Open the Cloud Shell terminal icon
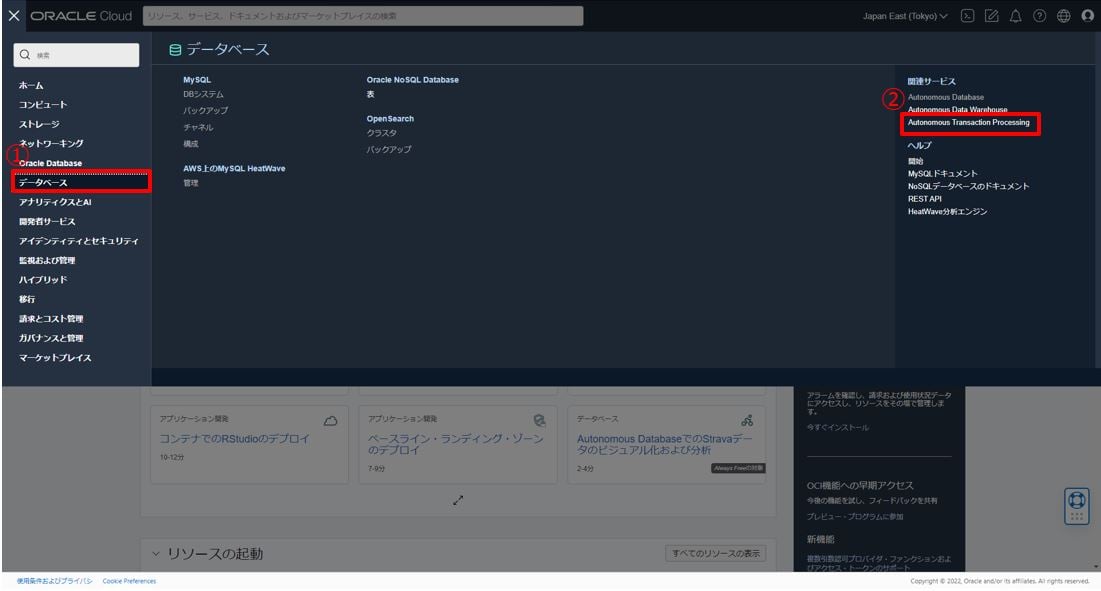This screenshot has width=1101, height=591. [x=968, y=15]
